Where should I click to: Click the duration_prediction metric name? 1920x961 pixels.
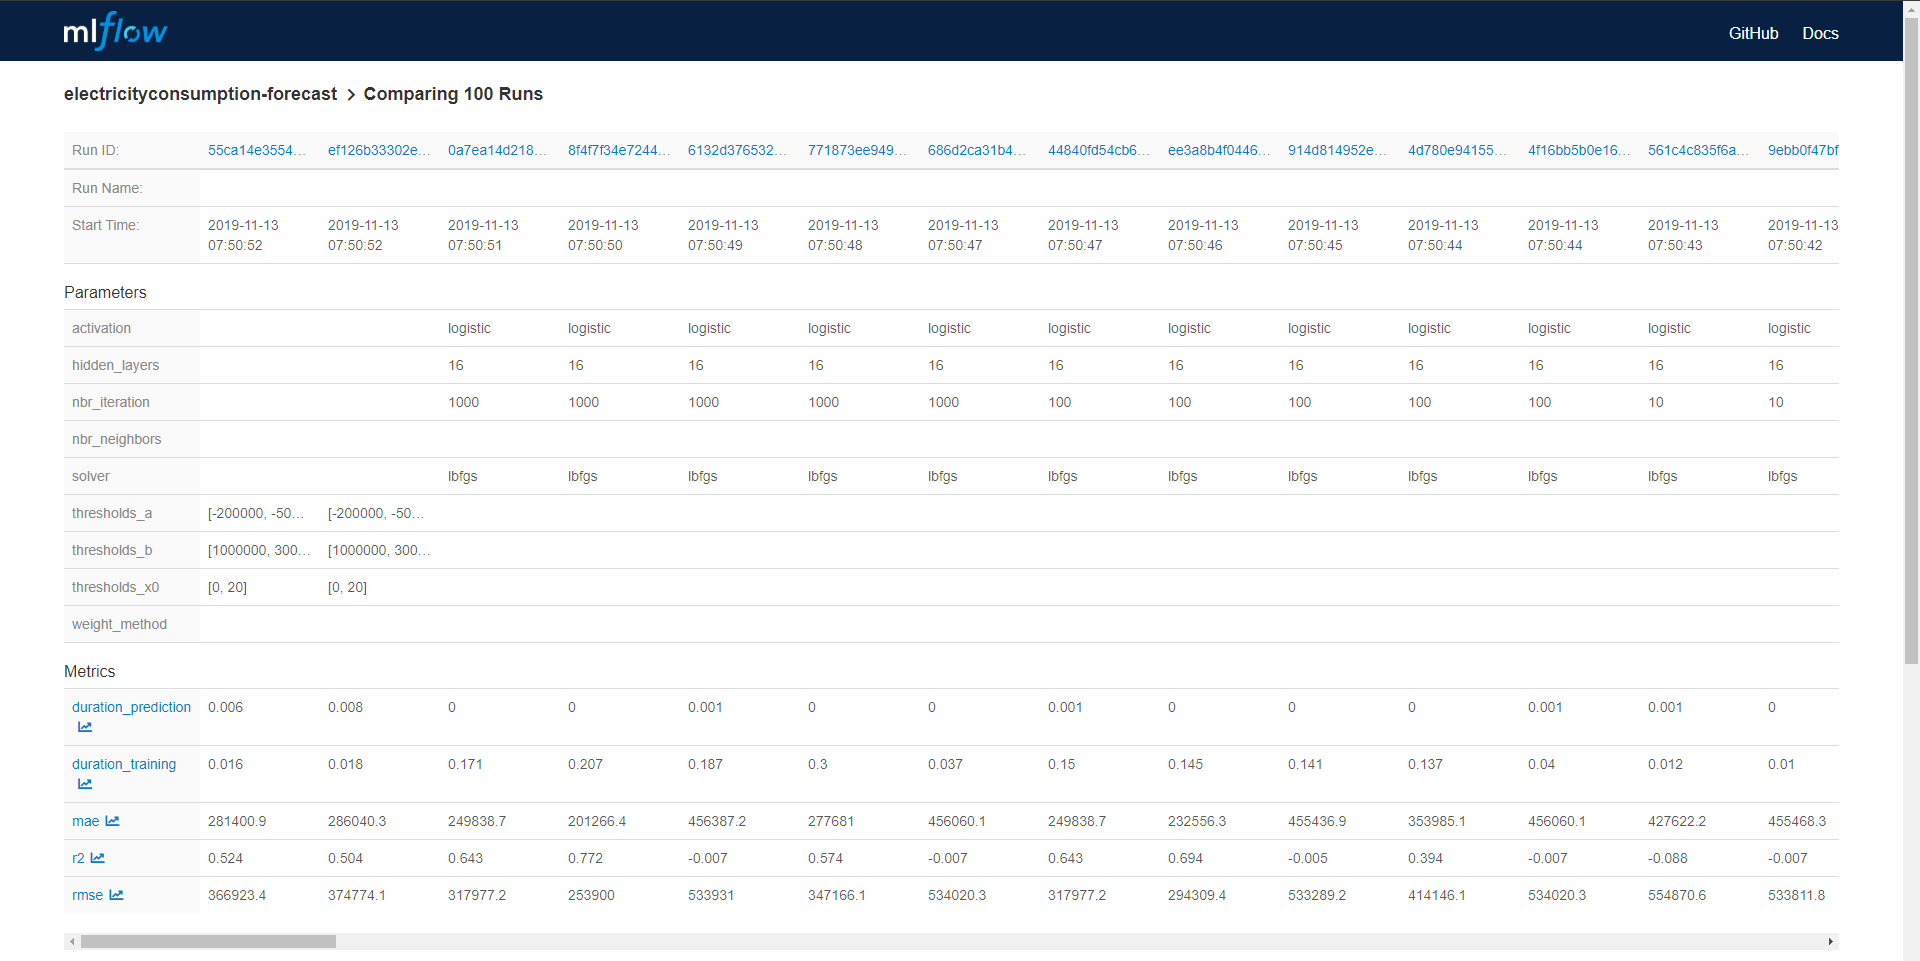tap(131, 707)
